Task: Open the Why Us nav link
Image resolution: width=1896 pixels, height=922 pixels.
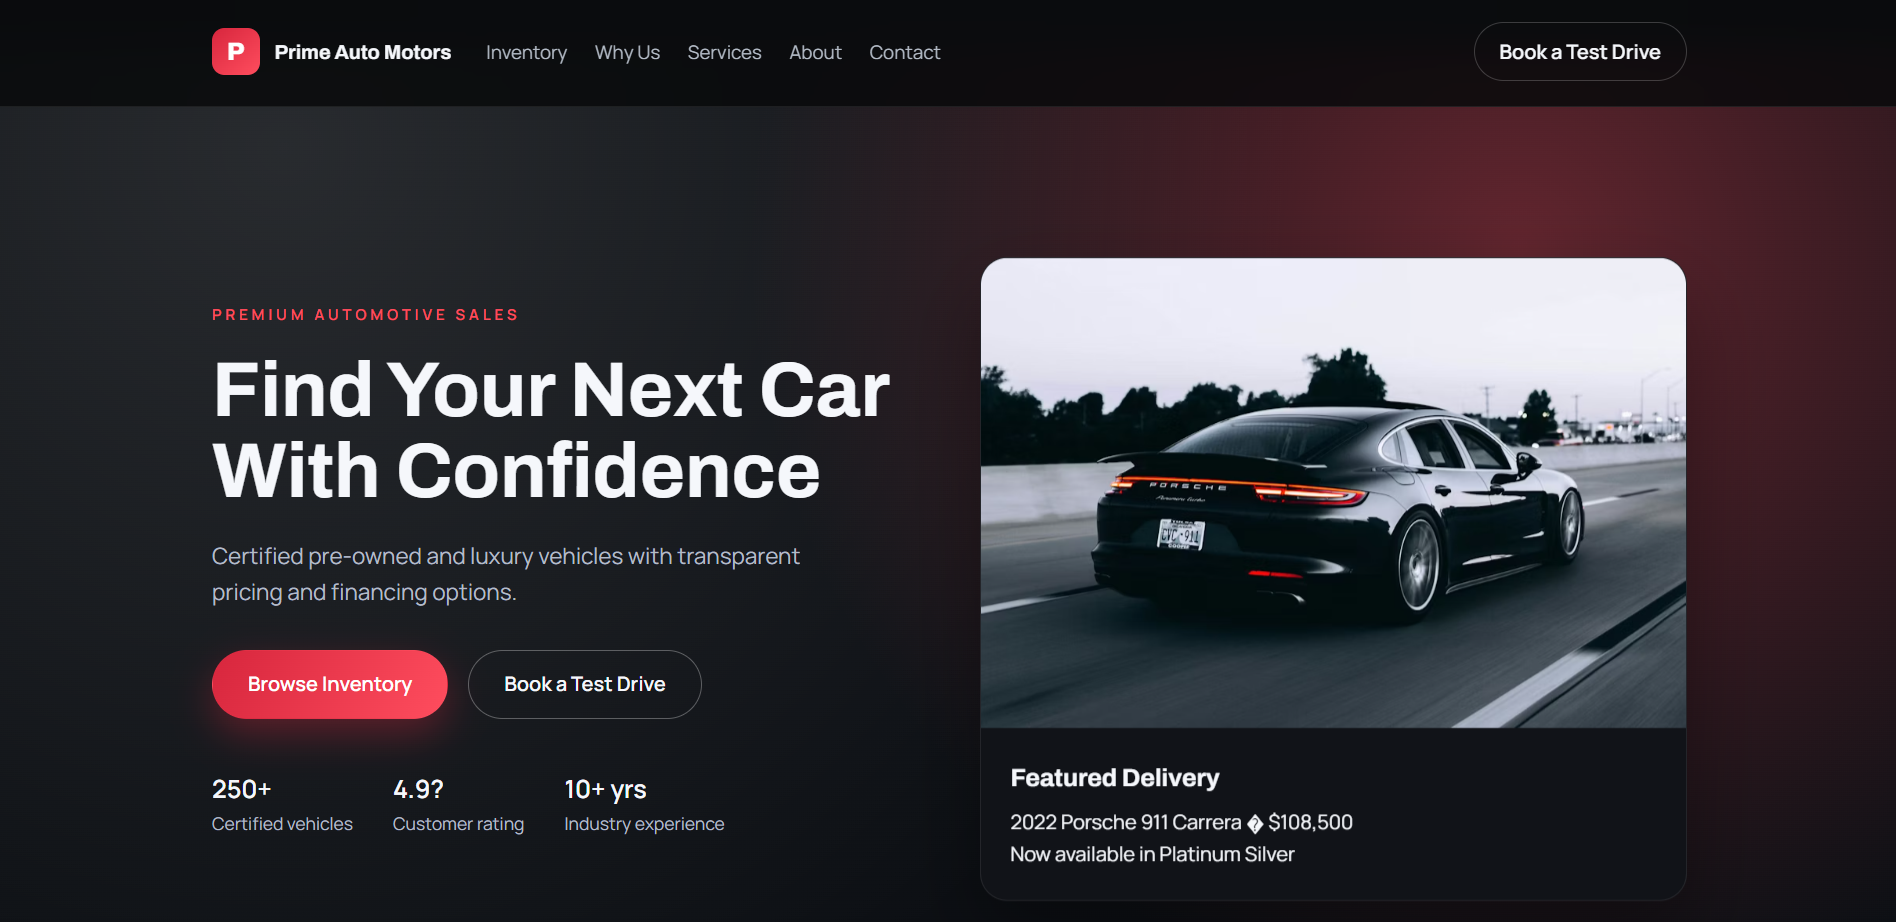Action: point(627,52)
